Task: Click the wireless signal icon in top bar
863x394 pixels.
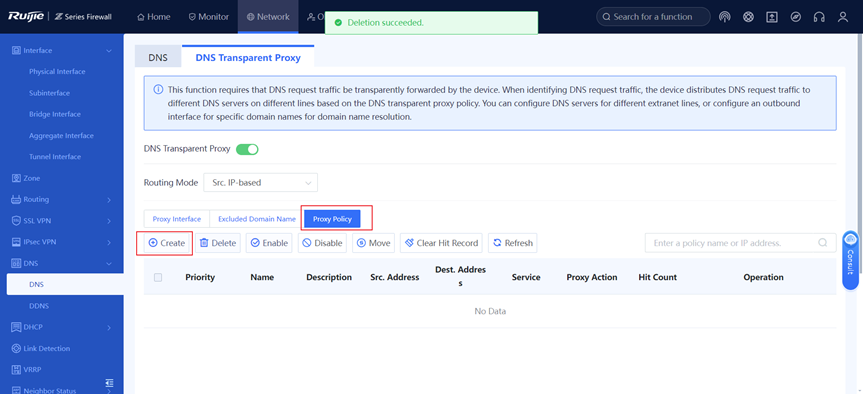Action: coord(725,17)
